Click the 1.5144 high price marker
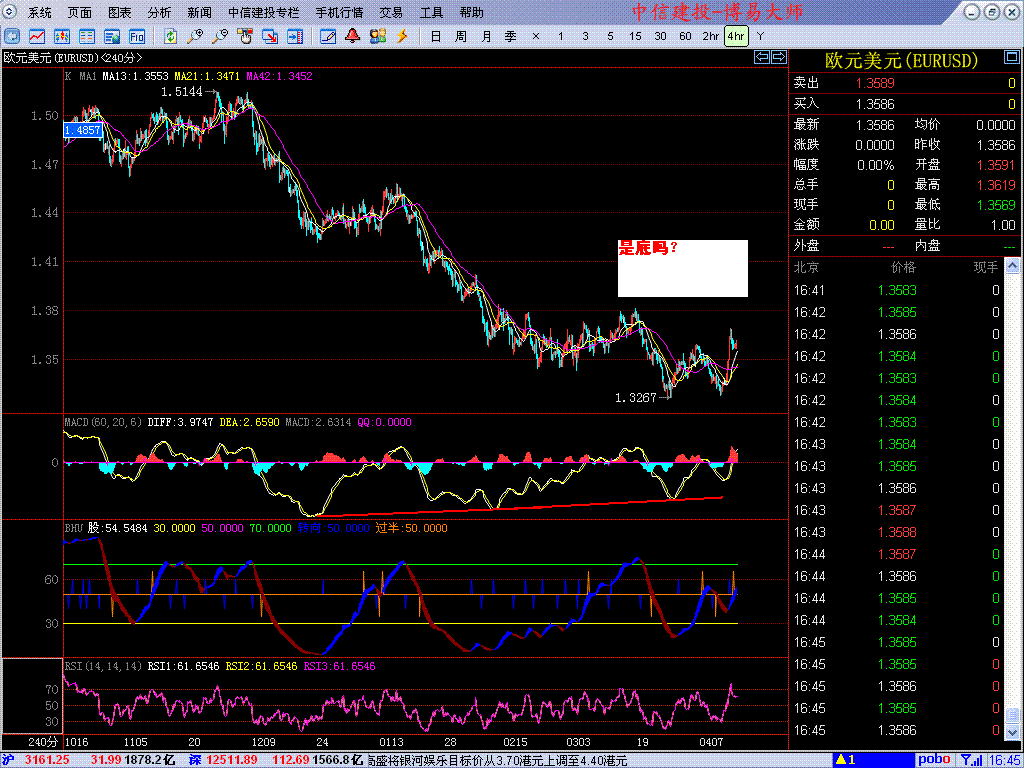 [182, 92]
